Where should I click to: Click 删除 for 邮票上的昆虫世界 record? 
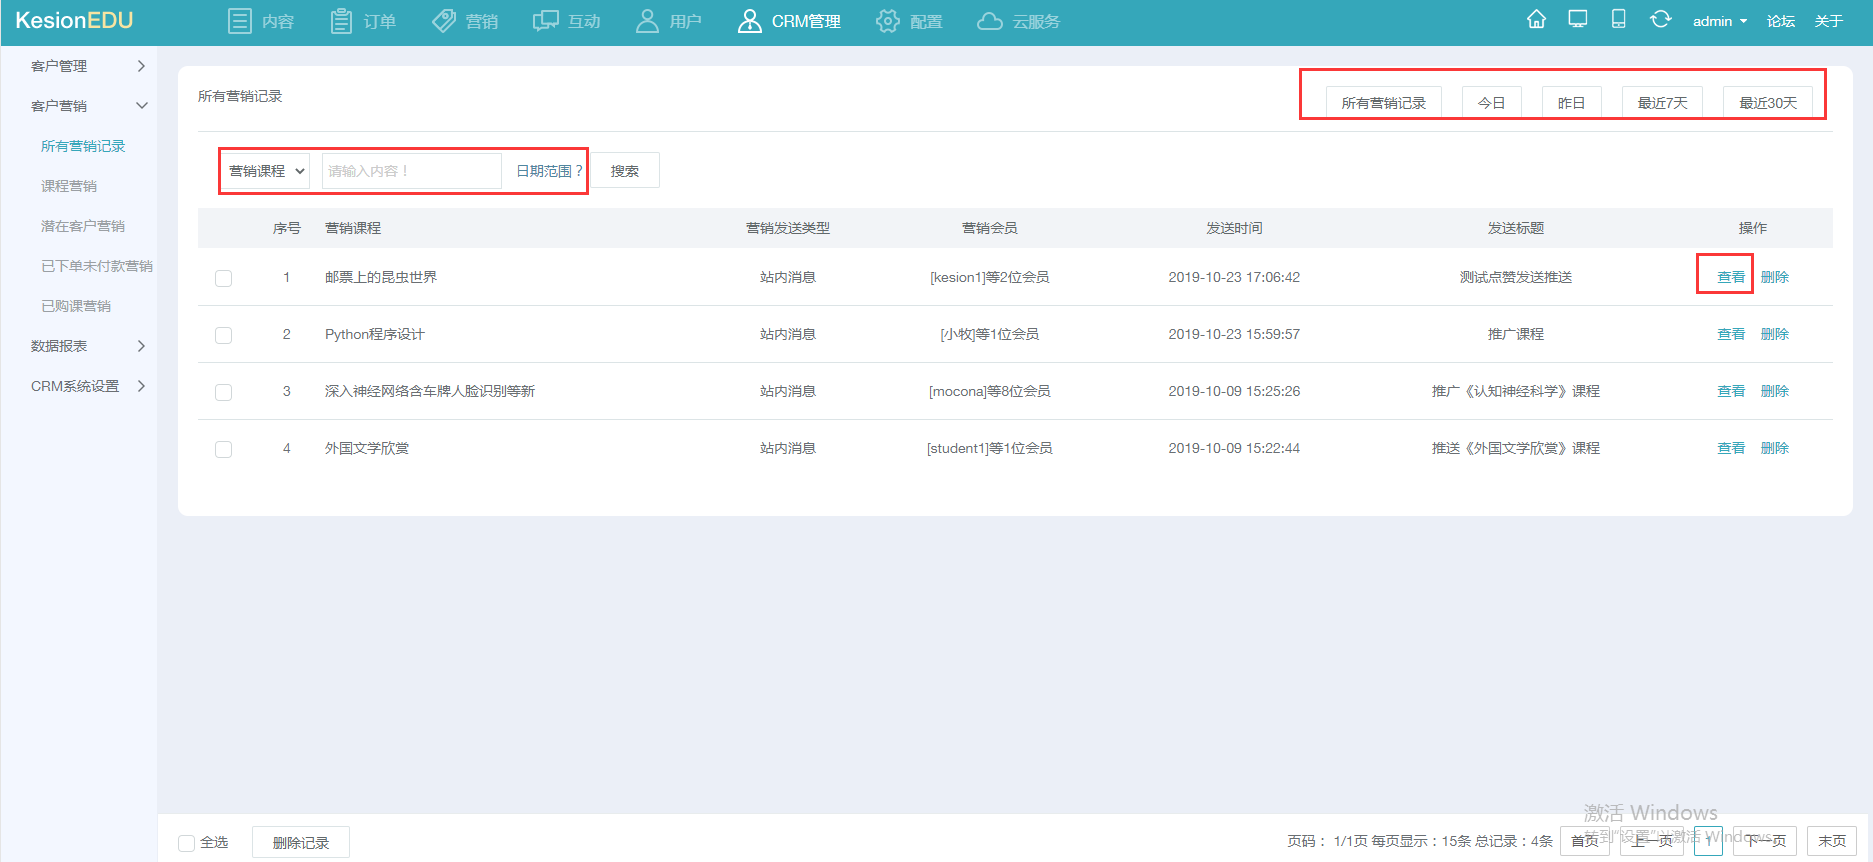click(x=1775, y=277)
